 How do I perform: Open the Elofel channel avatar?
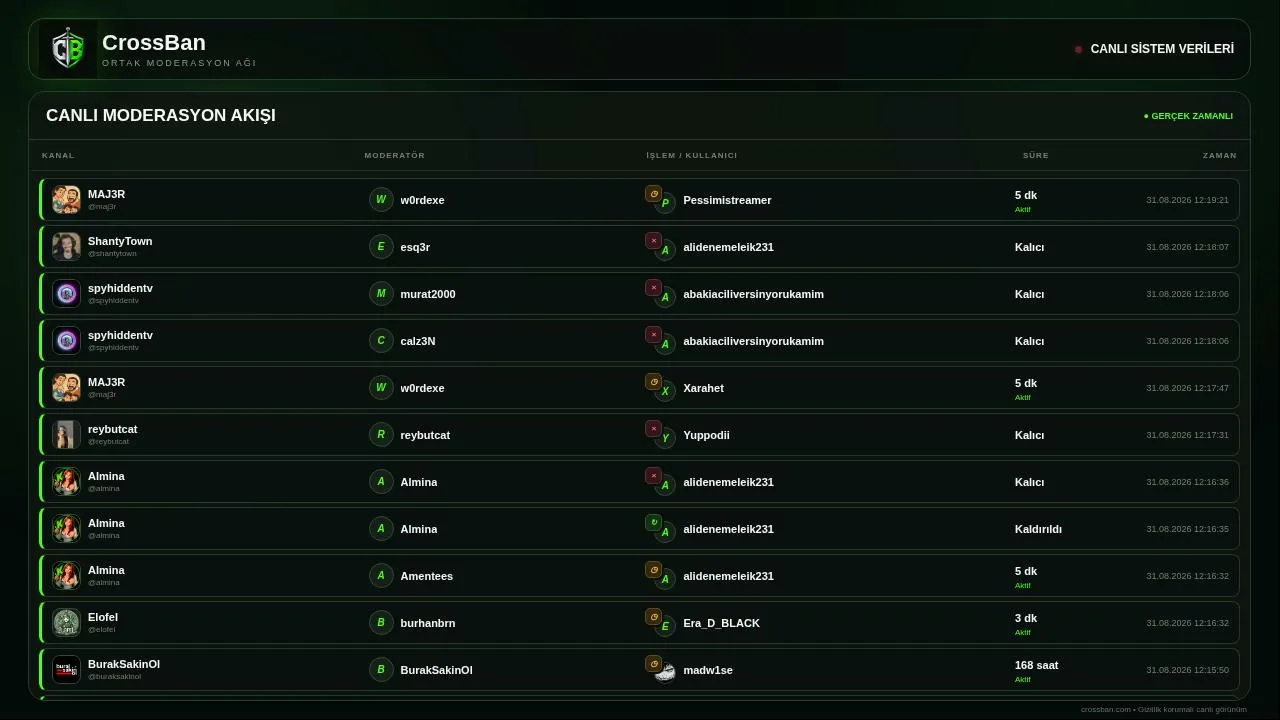66,622
